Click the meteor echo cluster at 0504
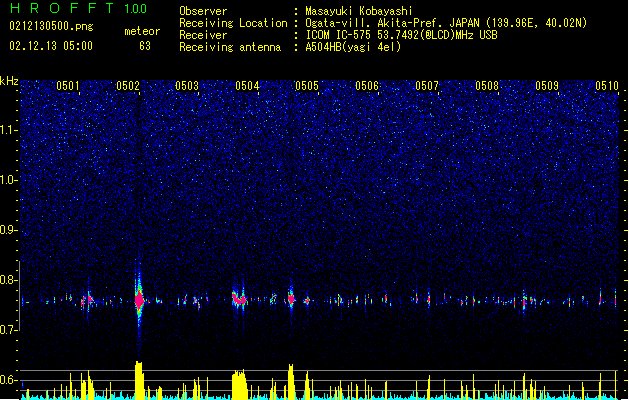This screenshot has width=629, height=400. pos(239,299)
